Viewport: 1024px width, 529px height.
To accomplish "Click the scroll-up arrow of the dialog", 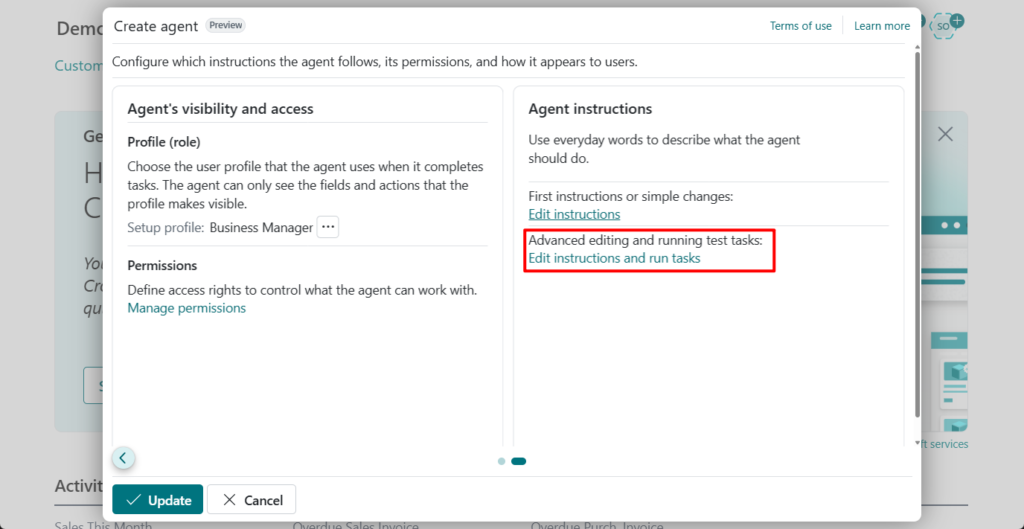I will [917, 47].
